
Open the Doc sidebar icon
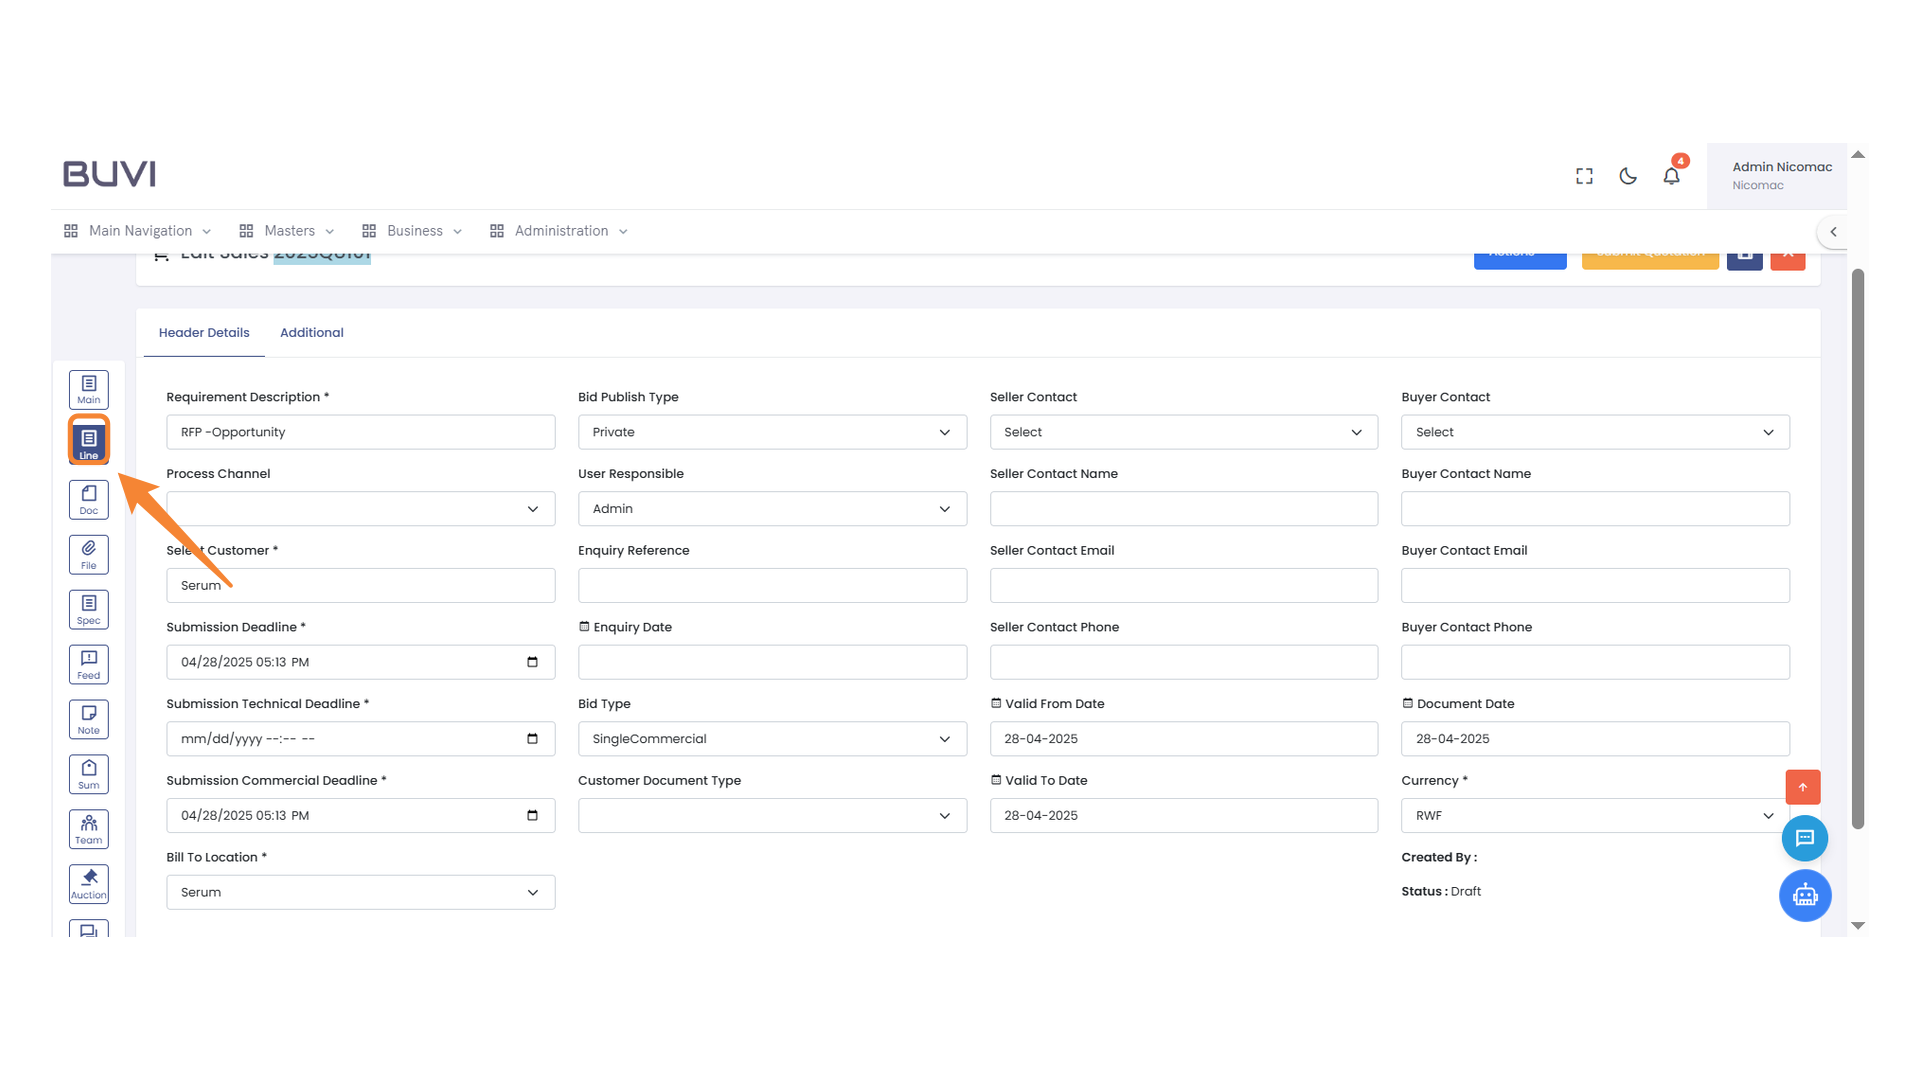pos(89,499)
